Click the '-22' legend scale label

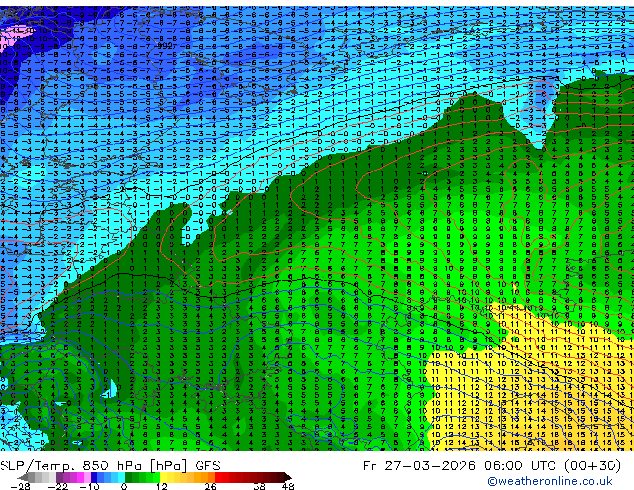(x=58, y=486)
